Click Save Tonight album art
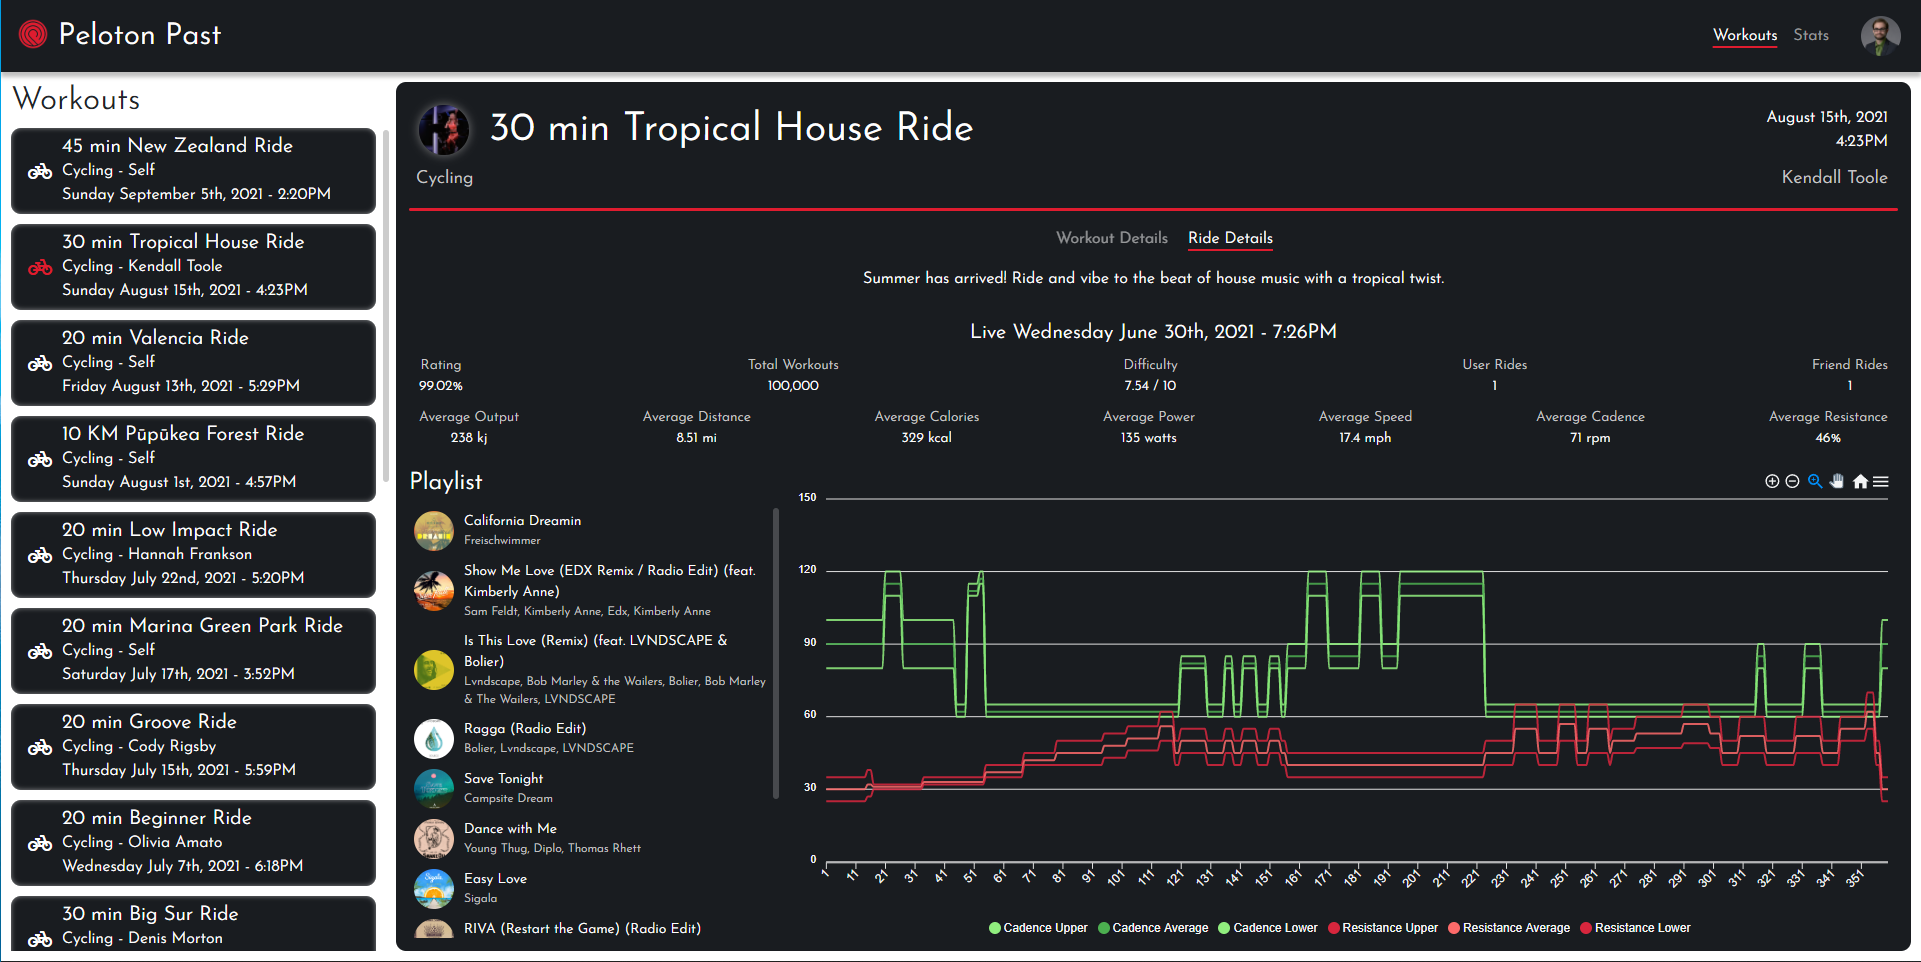Viewport: 1921px width, 962px height. tap(434, 789)
